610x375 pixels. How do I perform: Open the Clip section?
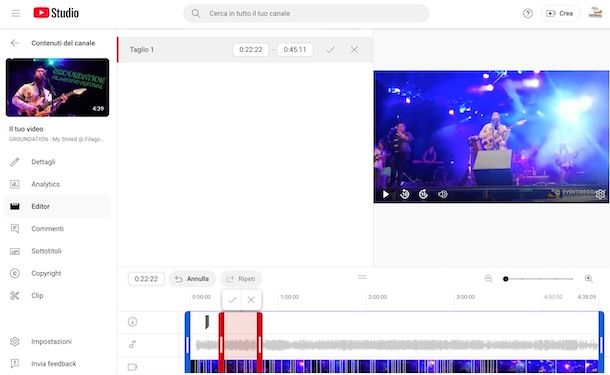click(57, 295)
